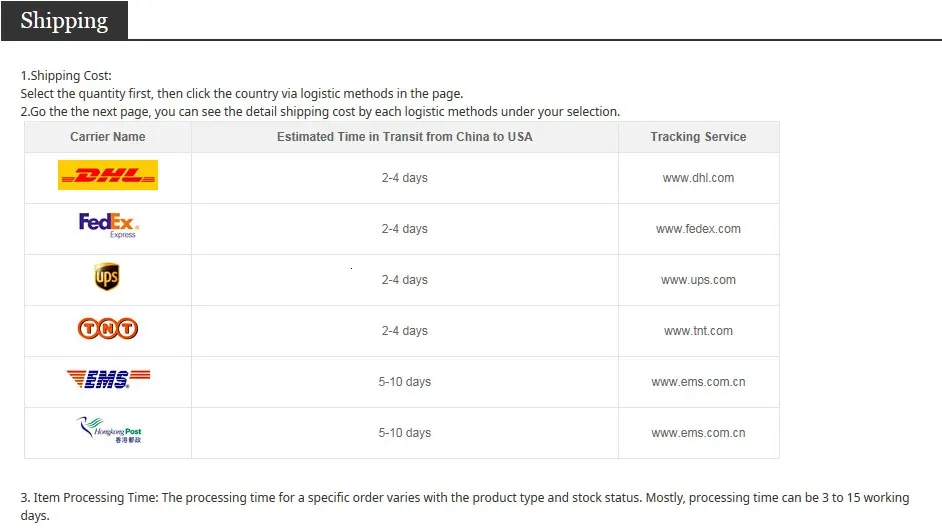Click the EMS 5-10 days transit cell
The height and width of the screenshot is (530, 942).
coord(404,382)
